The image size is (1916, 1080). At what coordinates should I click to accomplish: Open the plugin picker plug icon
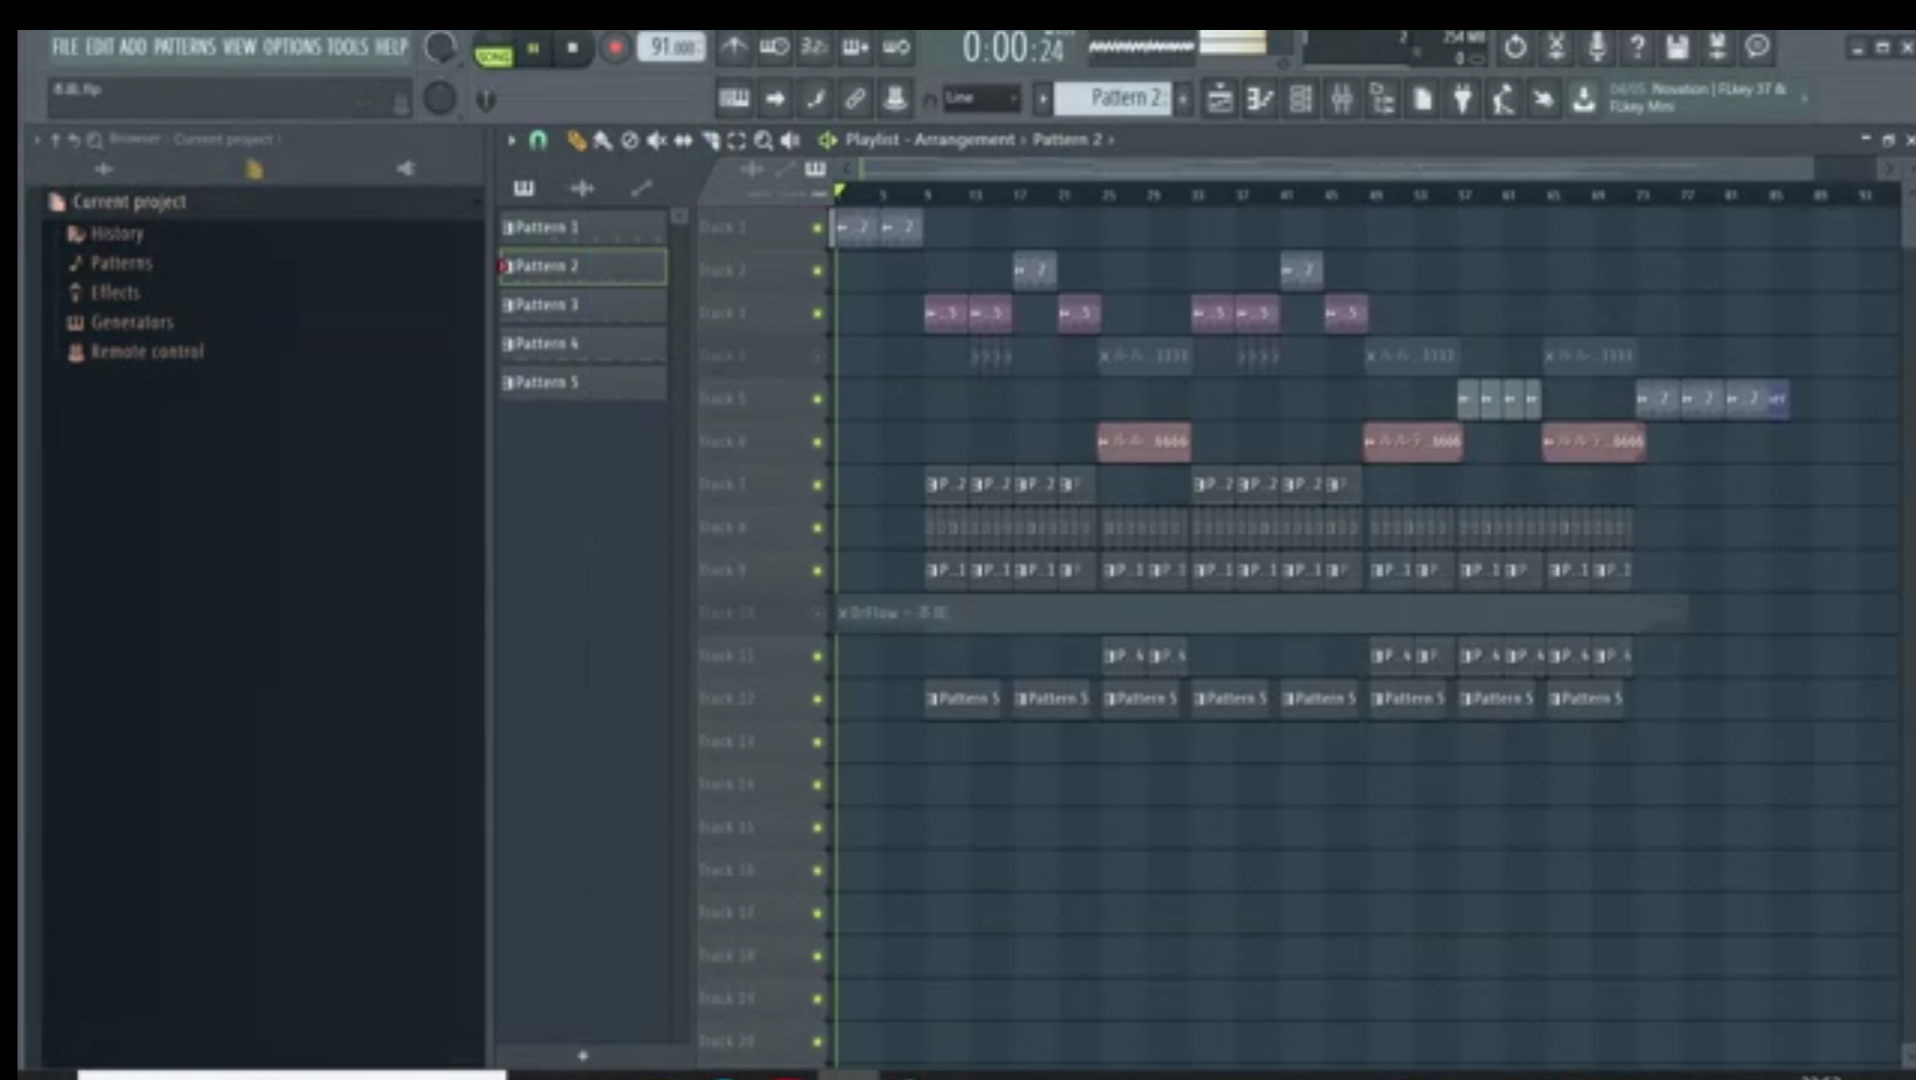(x=1463, y=99)
